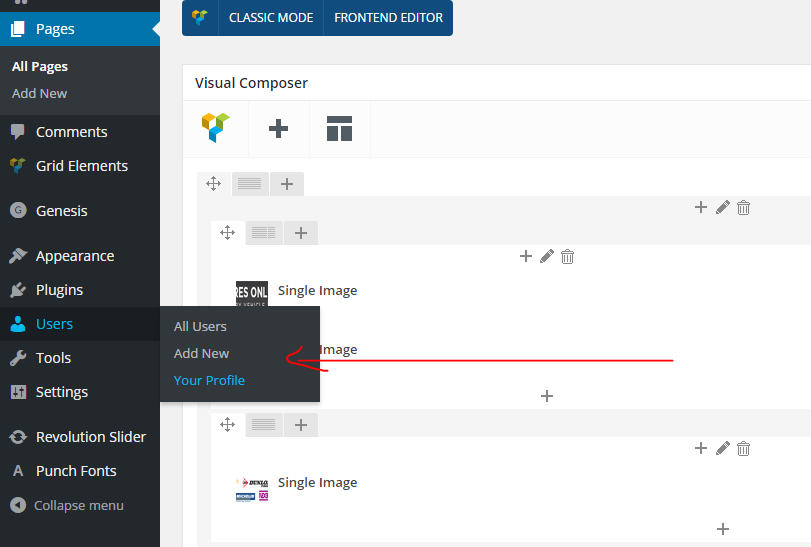Go to All Pages
This screenshot has height=547, width=811.
tap(40, 67)
